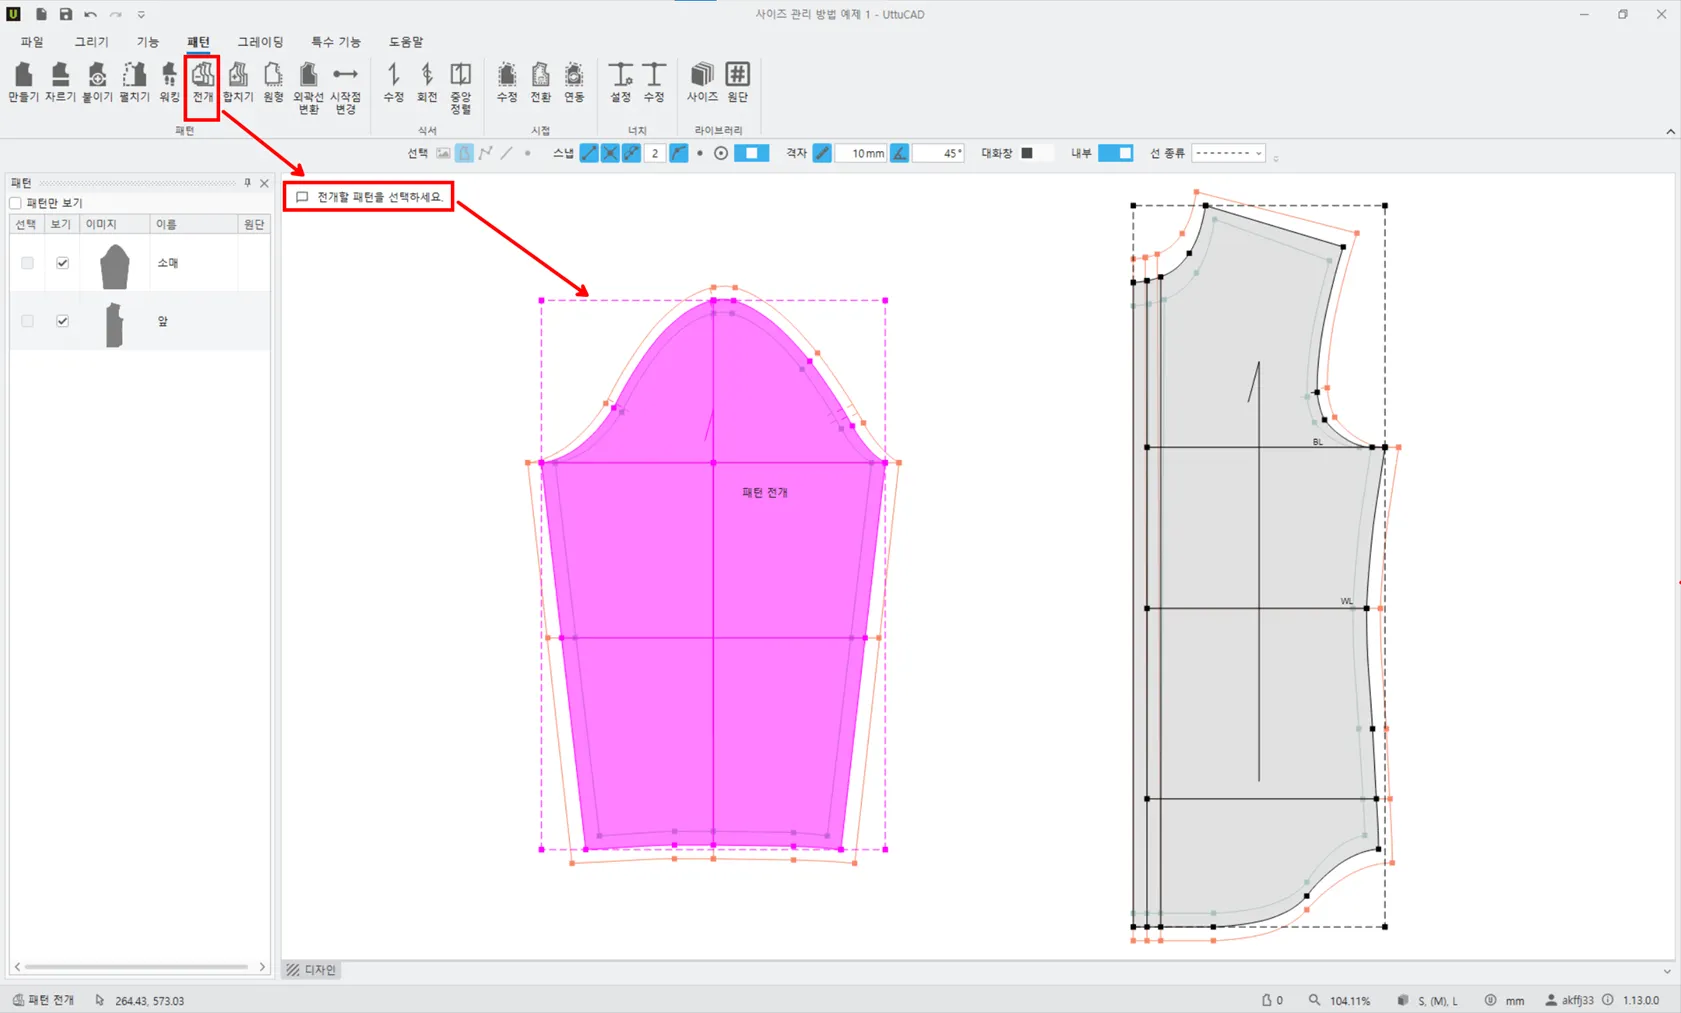Click the mm unit indicator
1681x1013 pixels.
[x=1505, y=1000]
